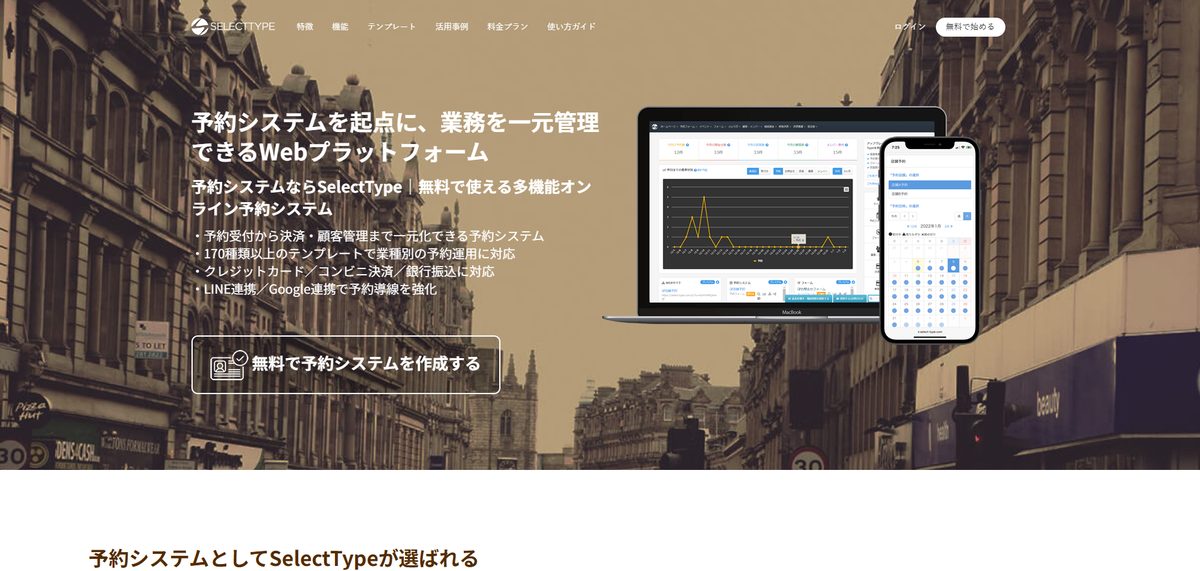Viewport: 1200px width, 571px height.
Task: Open the 料金プラン menu item
Action: (x=507, y=27)
